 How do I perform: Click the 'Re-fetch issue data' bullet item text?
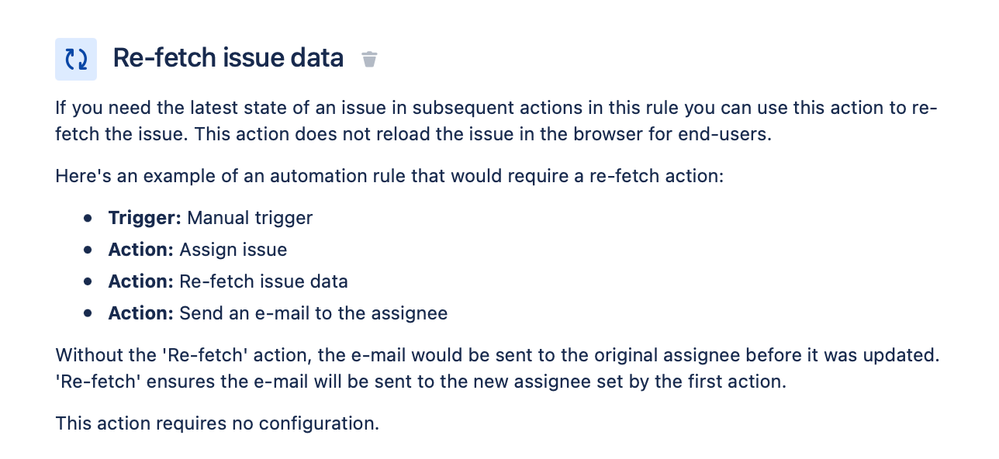point(264,281)
